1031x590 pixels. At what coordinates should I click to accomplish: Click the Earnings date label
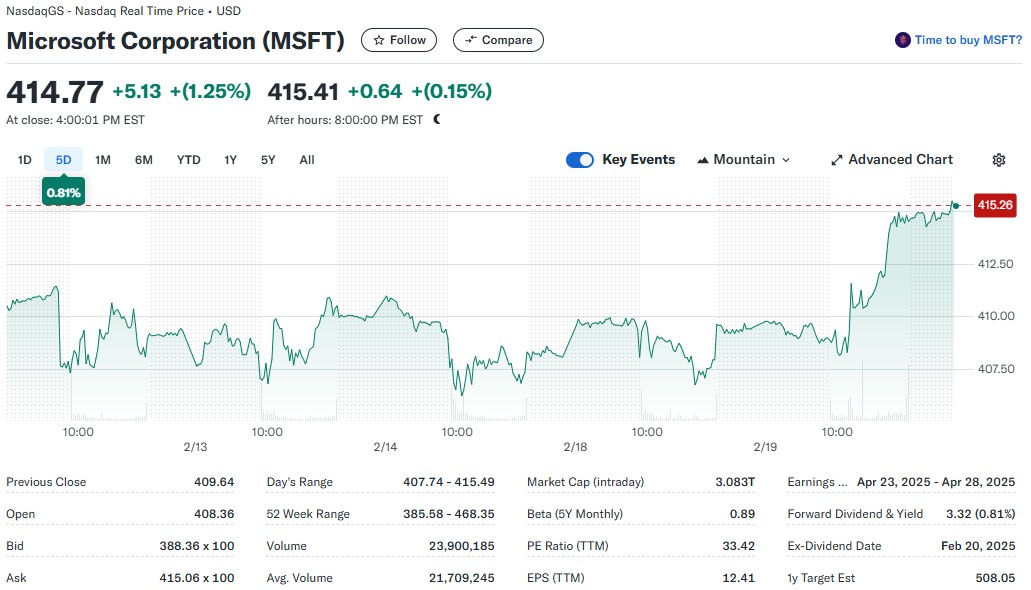(x=817, y=482)
